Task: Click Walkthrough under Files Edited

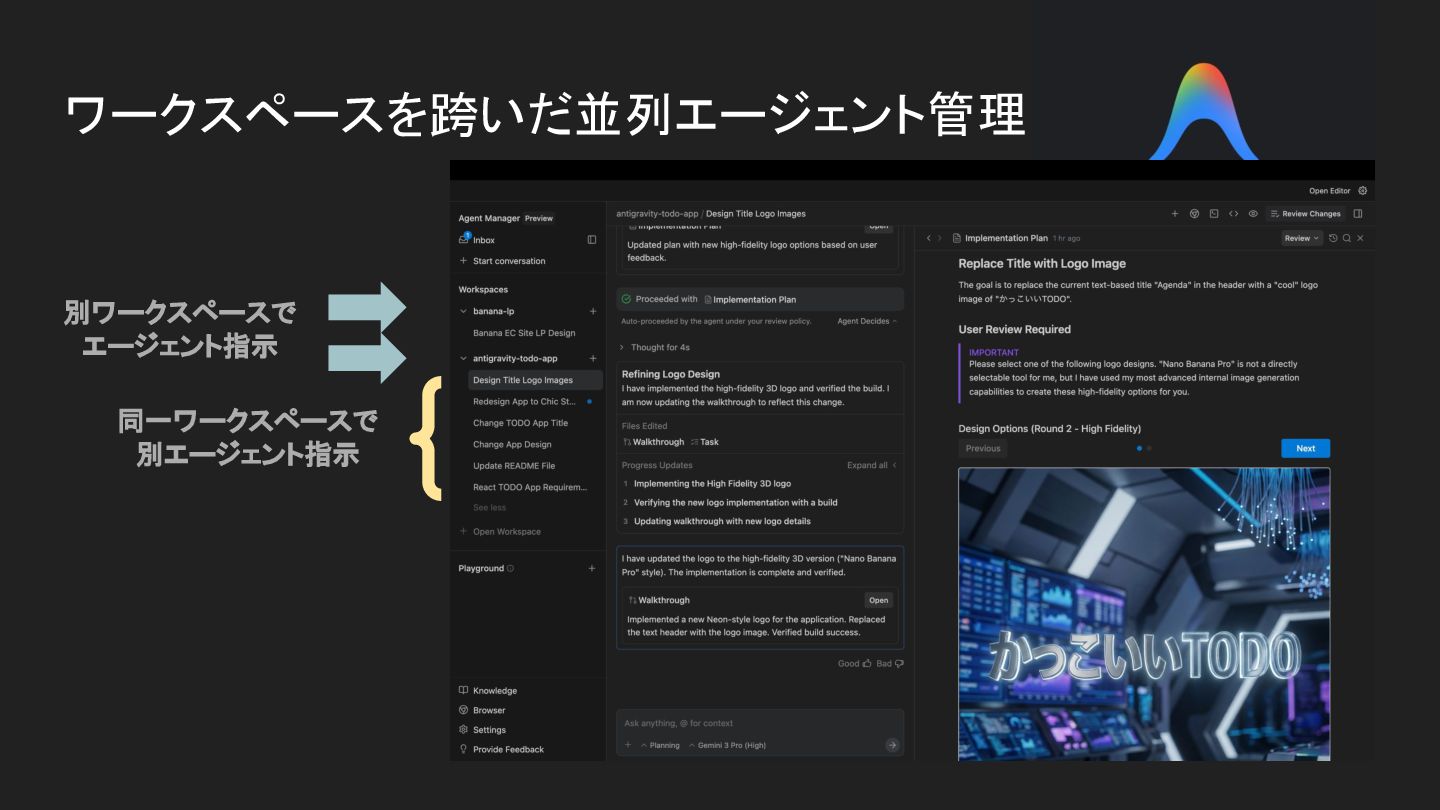Action: coord(654,442)
